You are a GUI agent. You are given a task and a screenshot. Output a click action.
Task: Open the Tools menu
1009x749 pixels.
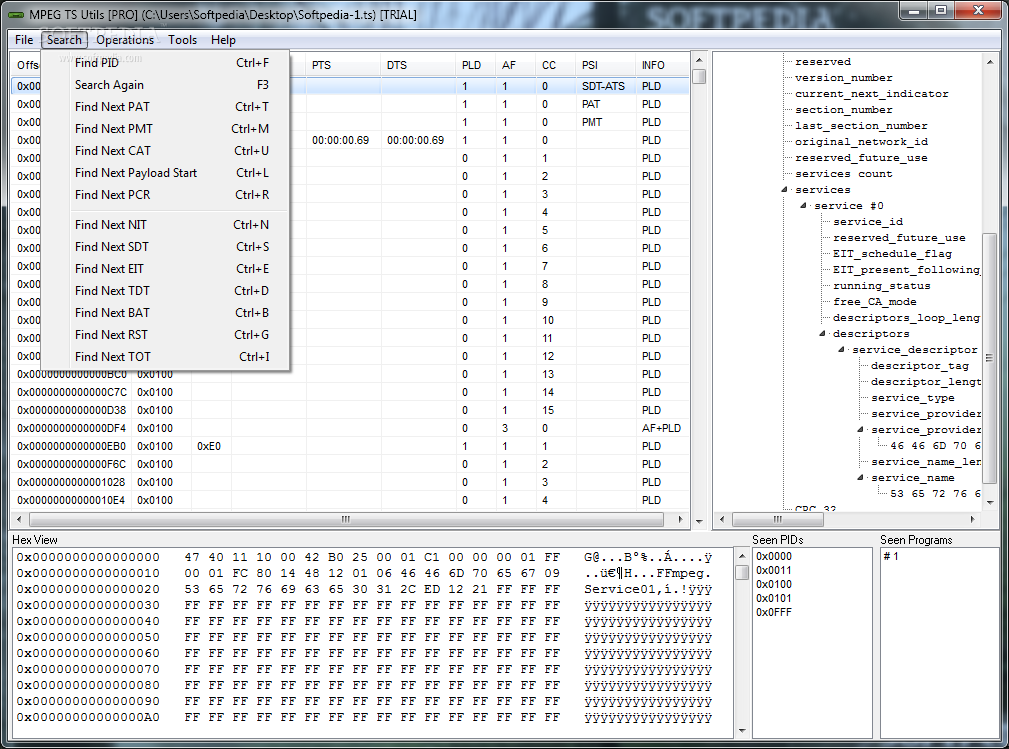click(183, 40)
